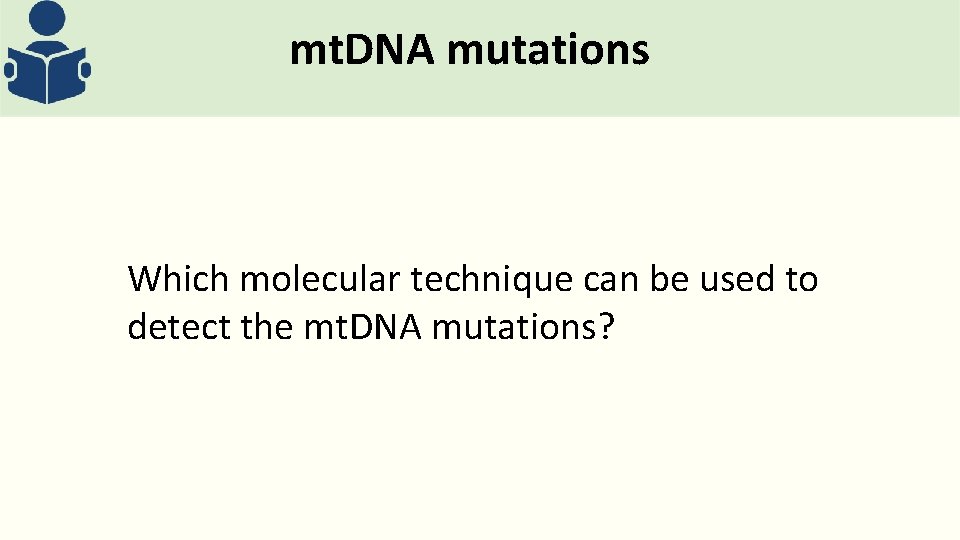Viewport: 960px width, 540px height.
Task: Click the blank cream area below the question
Action: [x=480, y=440]
